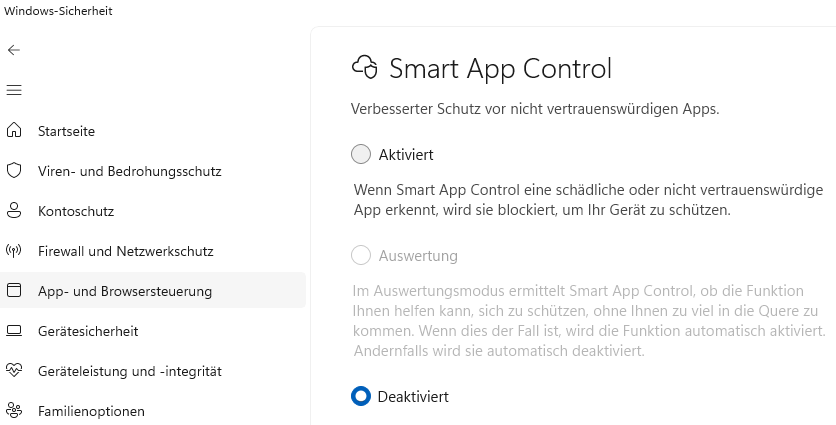Click the Startseite home icon
836x425 pixels.
coord(14,131)
